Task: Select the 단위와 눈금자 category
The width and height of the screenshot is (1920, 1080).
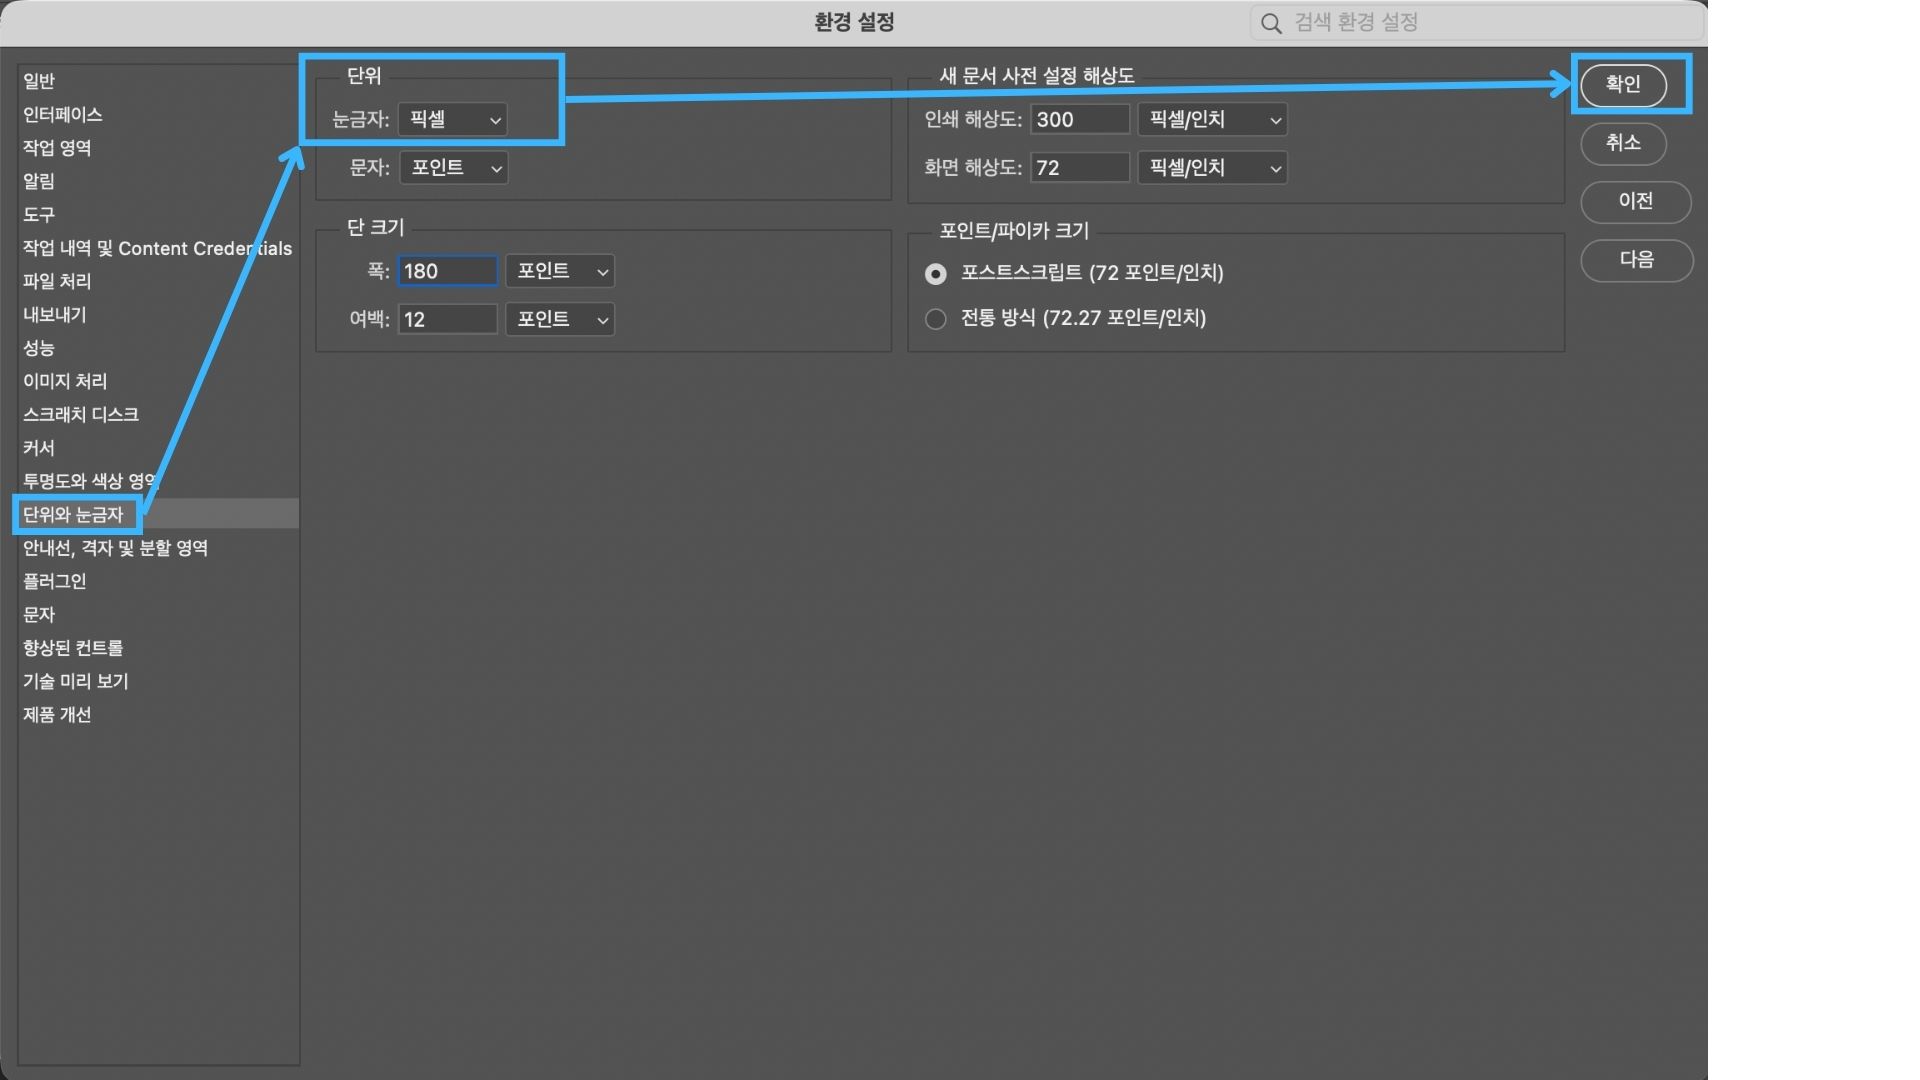Action: (158, 514)
